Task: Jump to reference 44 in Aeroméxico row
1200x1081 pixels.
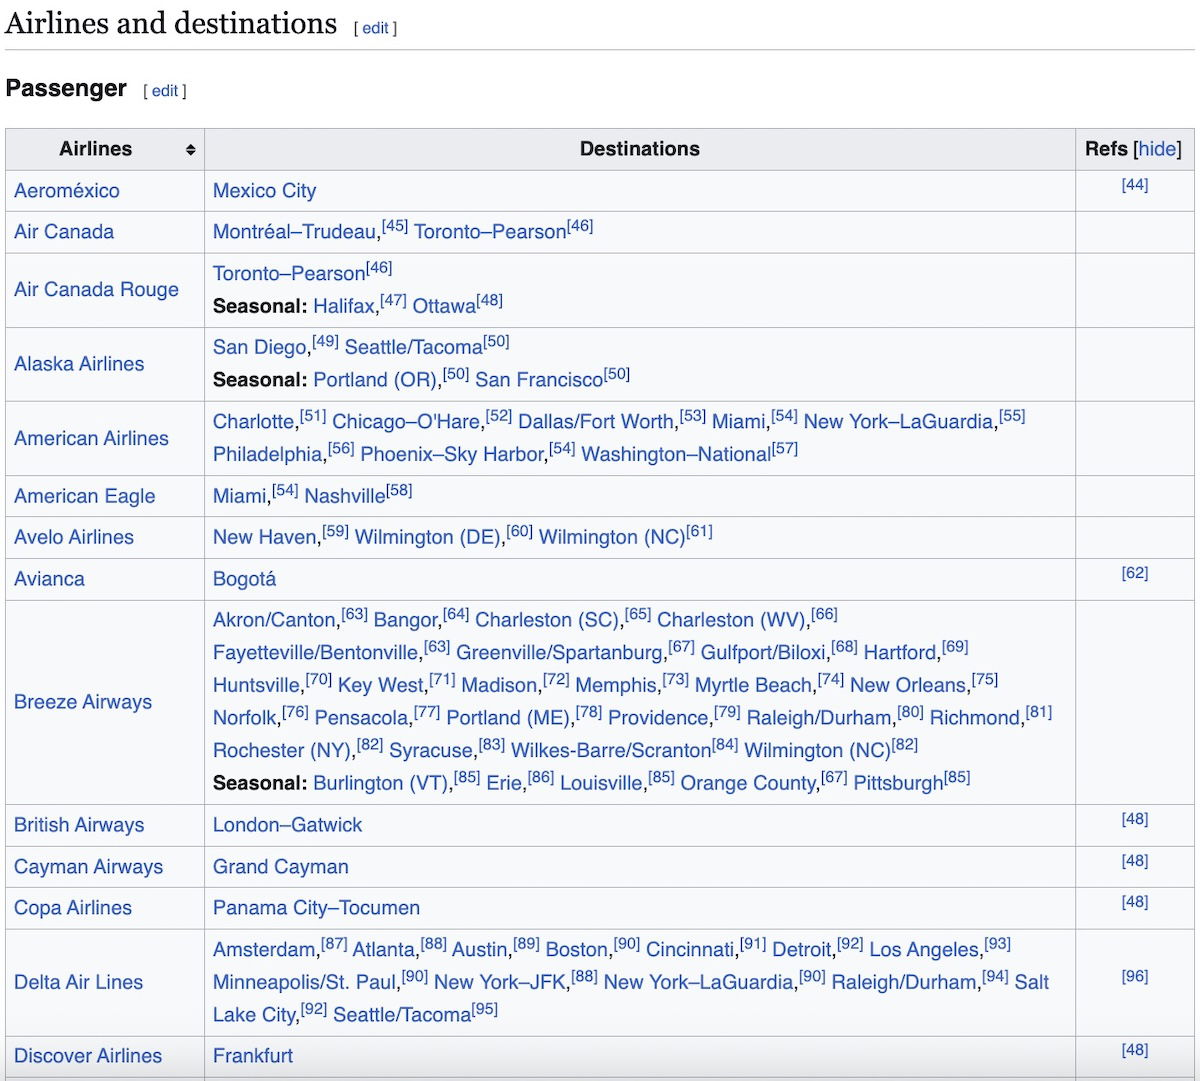Action: click(1134, 185)
